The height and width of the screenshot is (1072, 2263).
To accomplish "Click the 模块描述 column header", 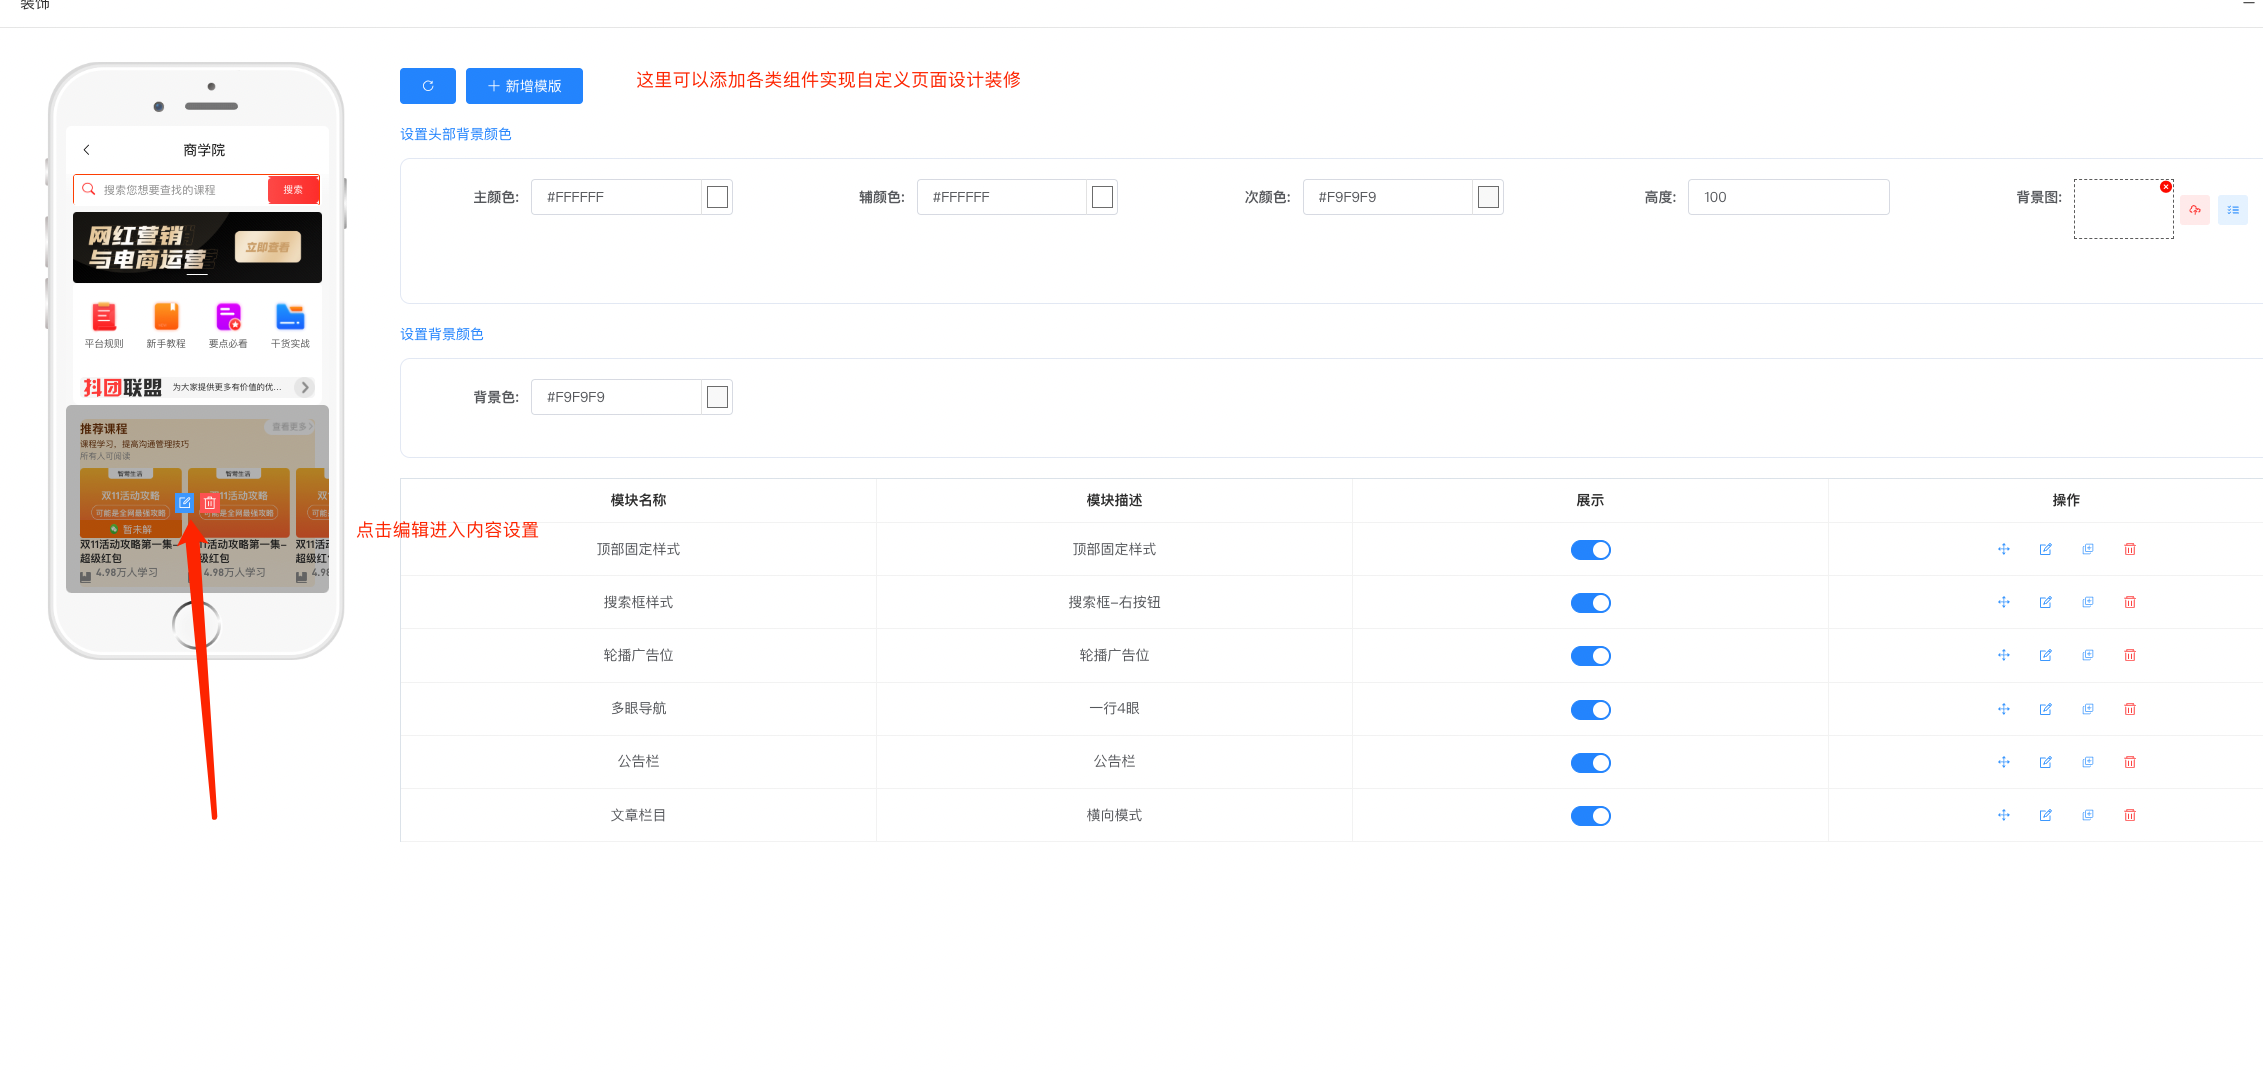I will (x=1114, y=500).
